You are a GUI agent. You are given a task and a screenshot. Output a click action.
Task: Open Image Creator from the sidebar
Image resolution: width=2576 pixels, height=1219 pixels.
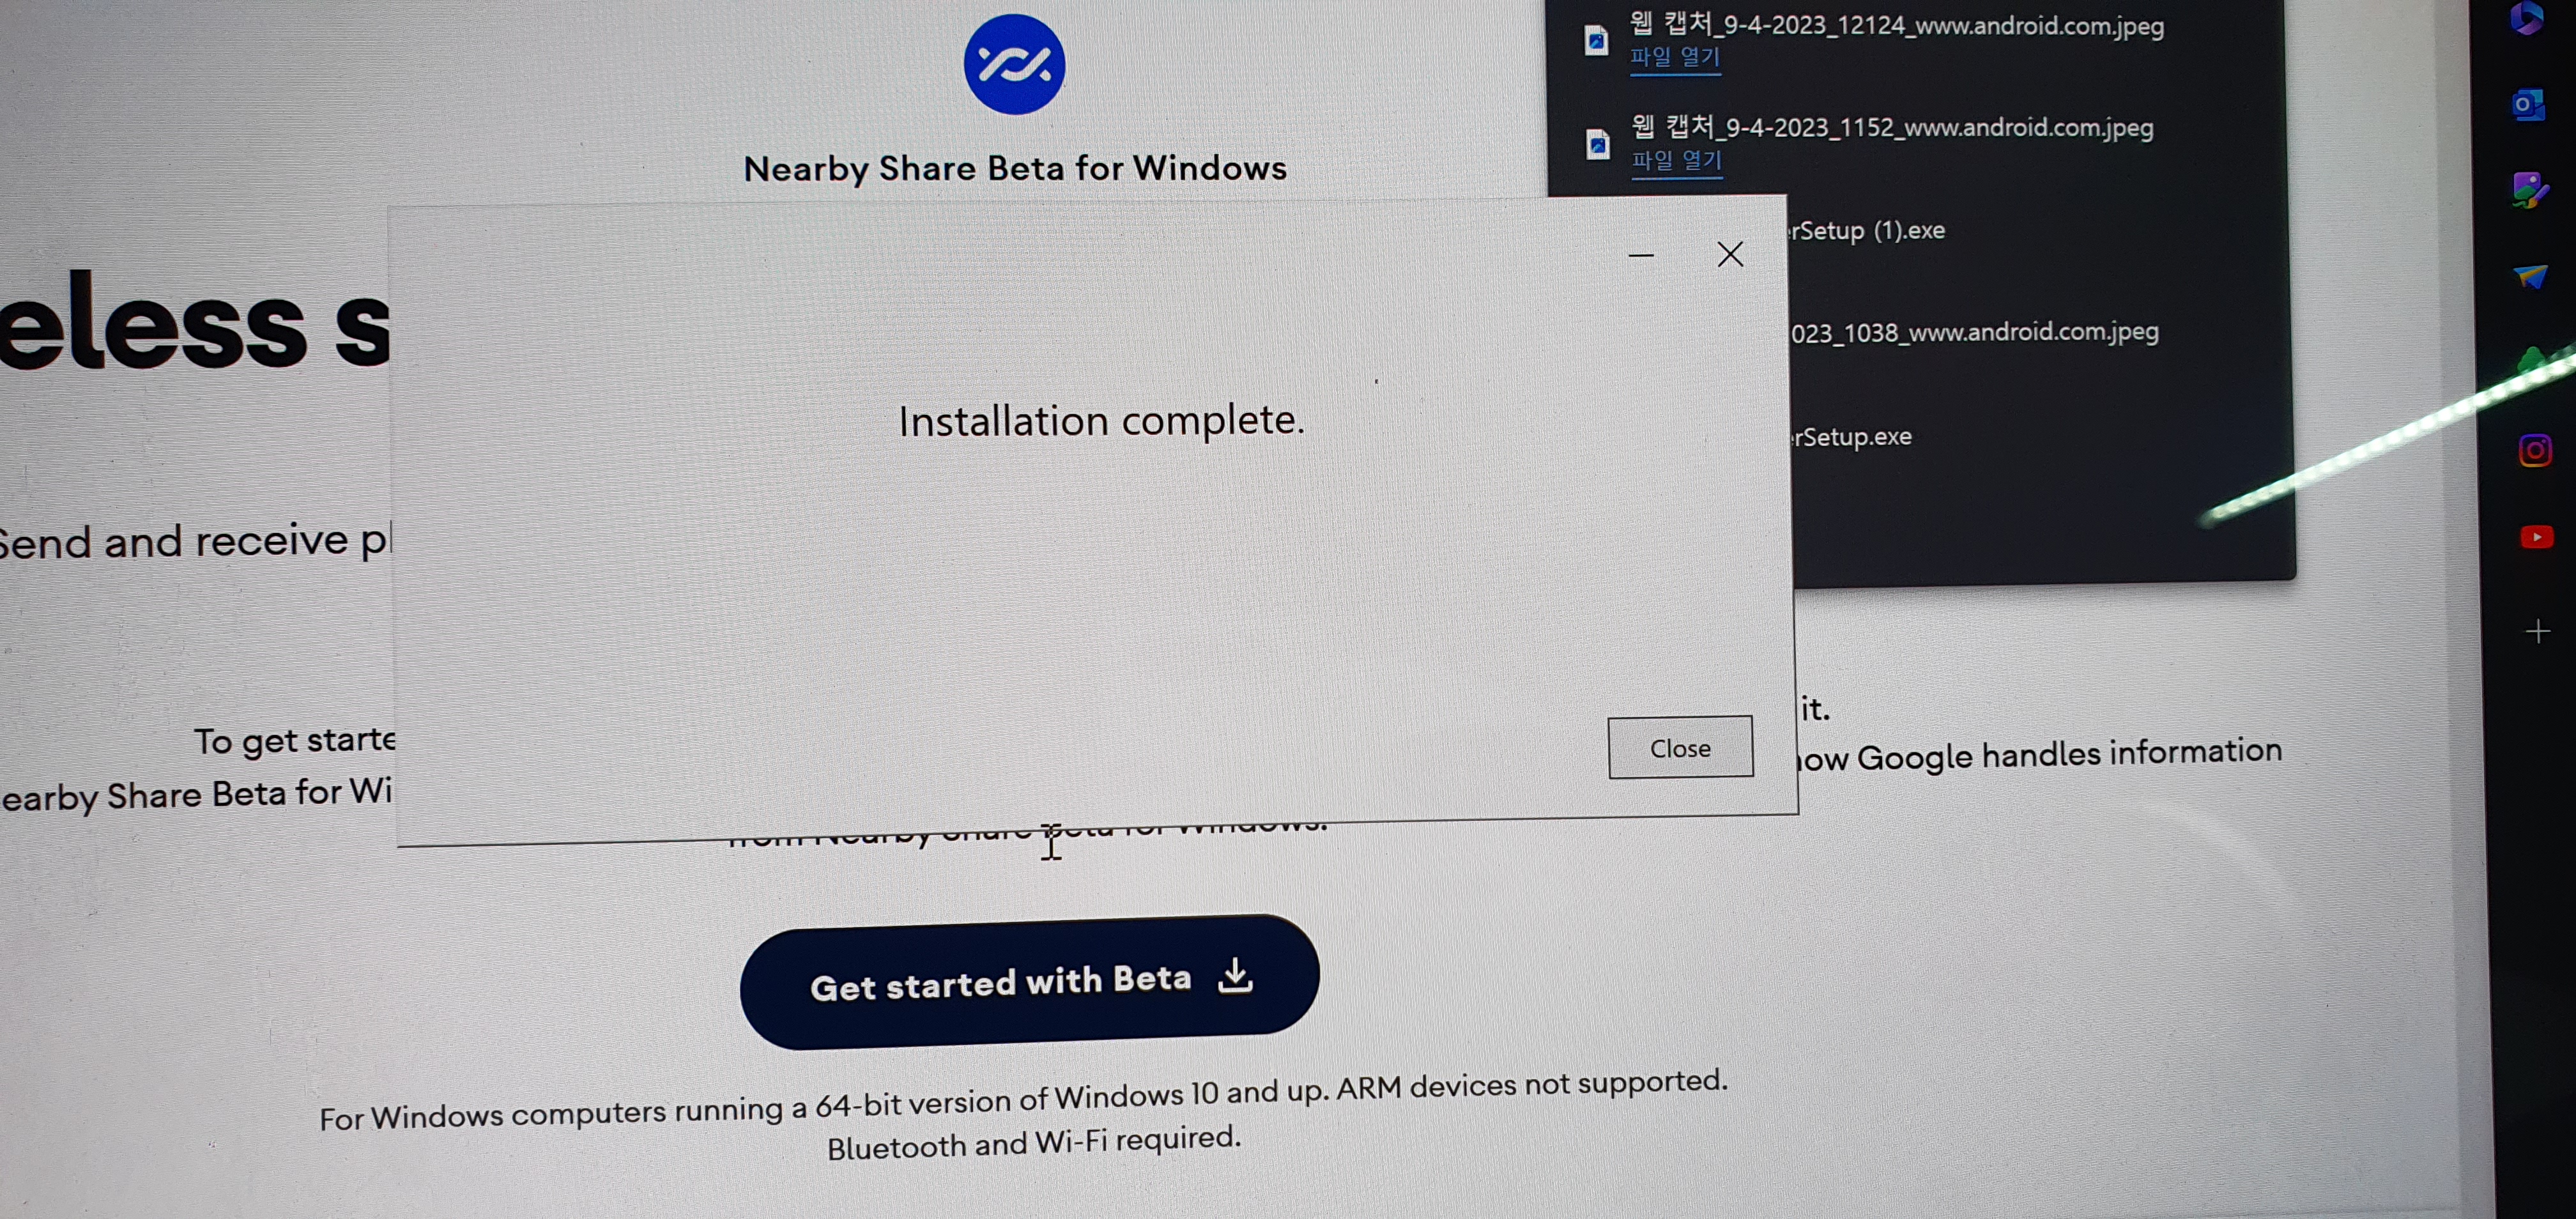point(2530,189)
